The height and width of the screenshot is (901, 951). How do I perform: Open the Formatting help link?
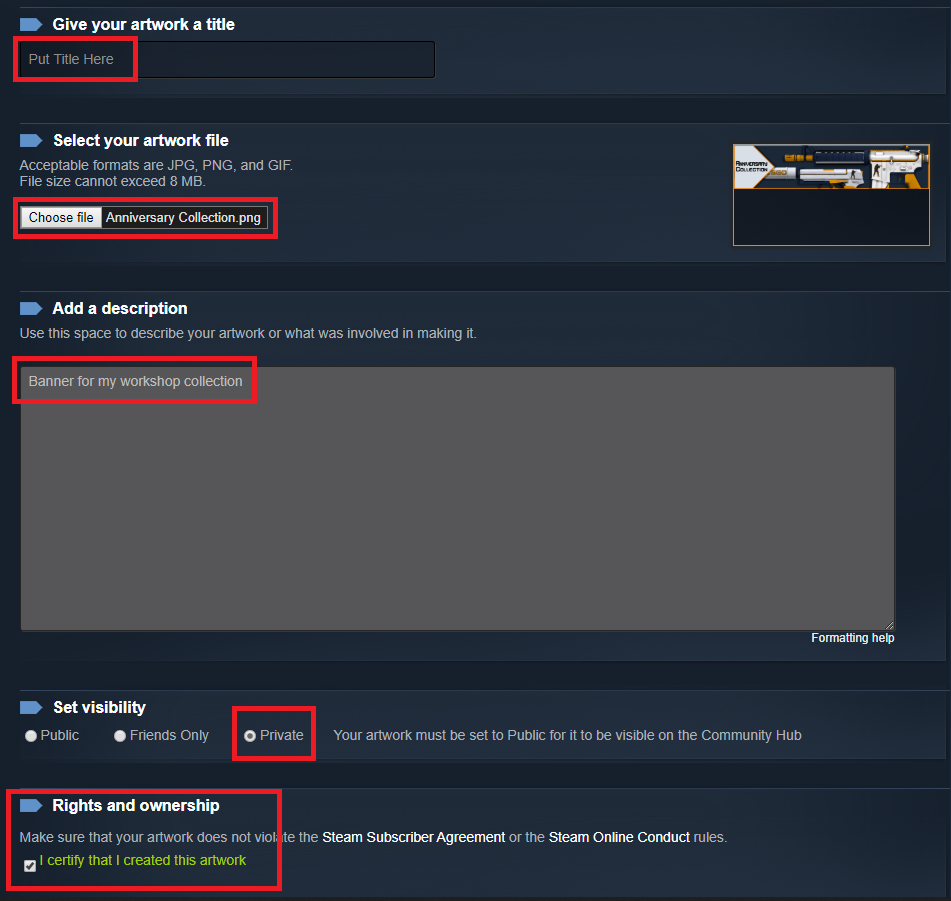pos(852,638)
